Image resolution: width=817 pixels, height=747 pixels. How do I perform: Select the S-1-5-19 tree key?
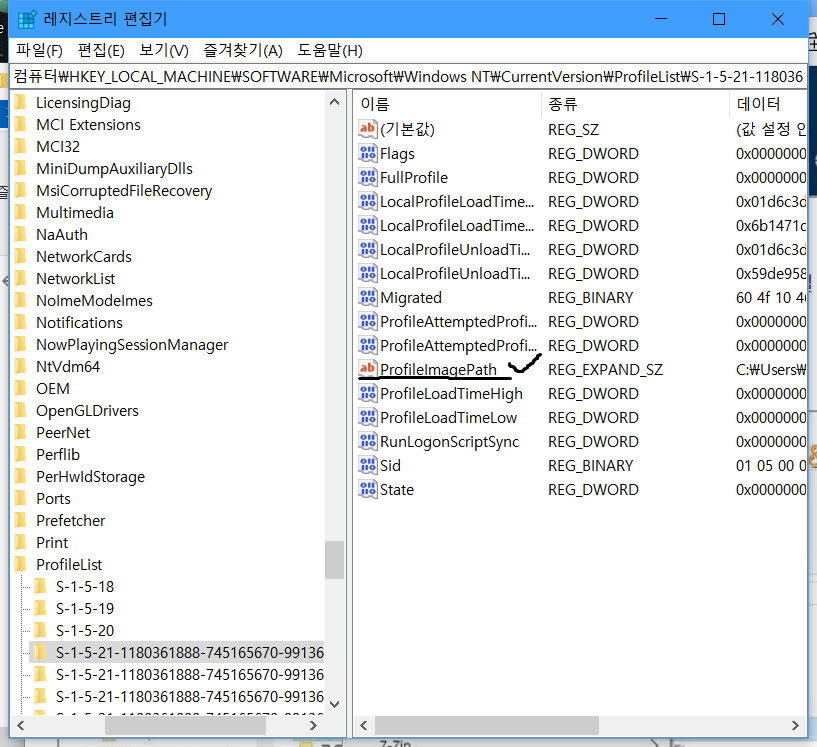[85, 608]
